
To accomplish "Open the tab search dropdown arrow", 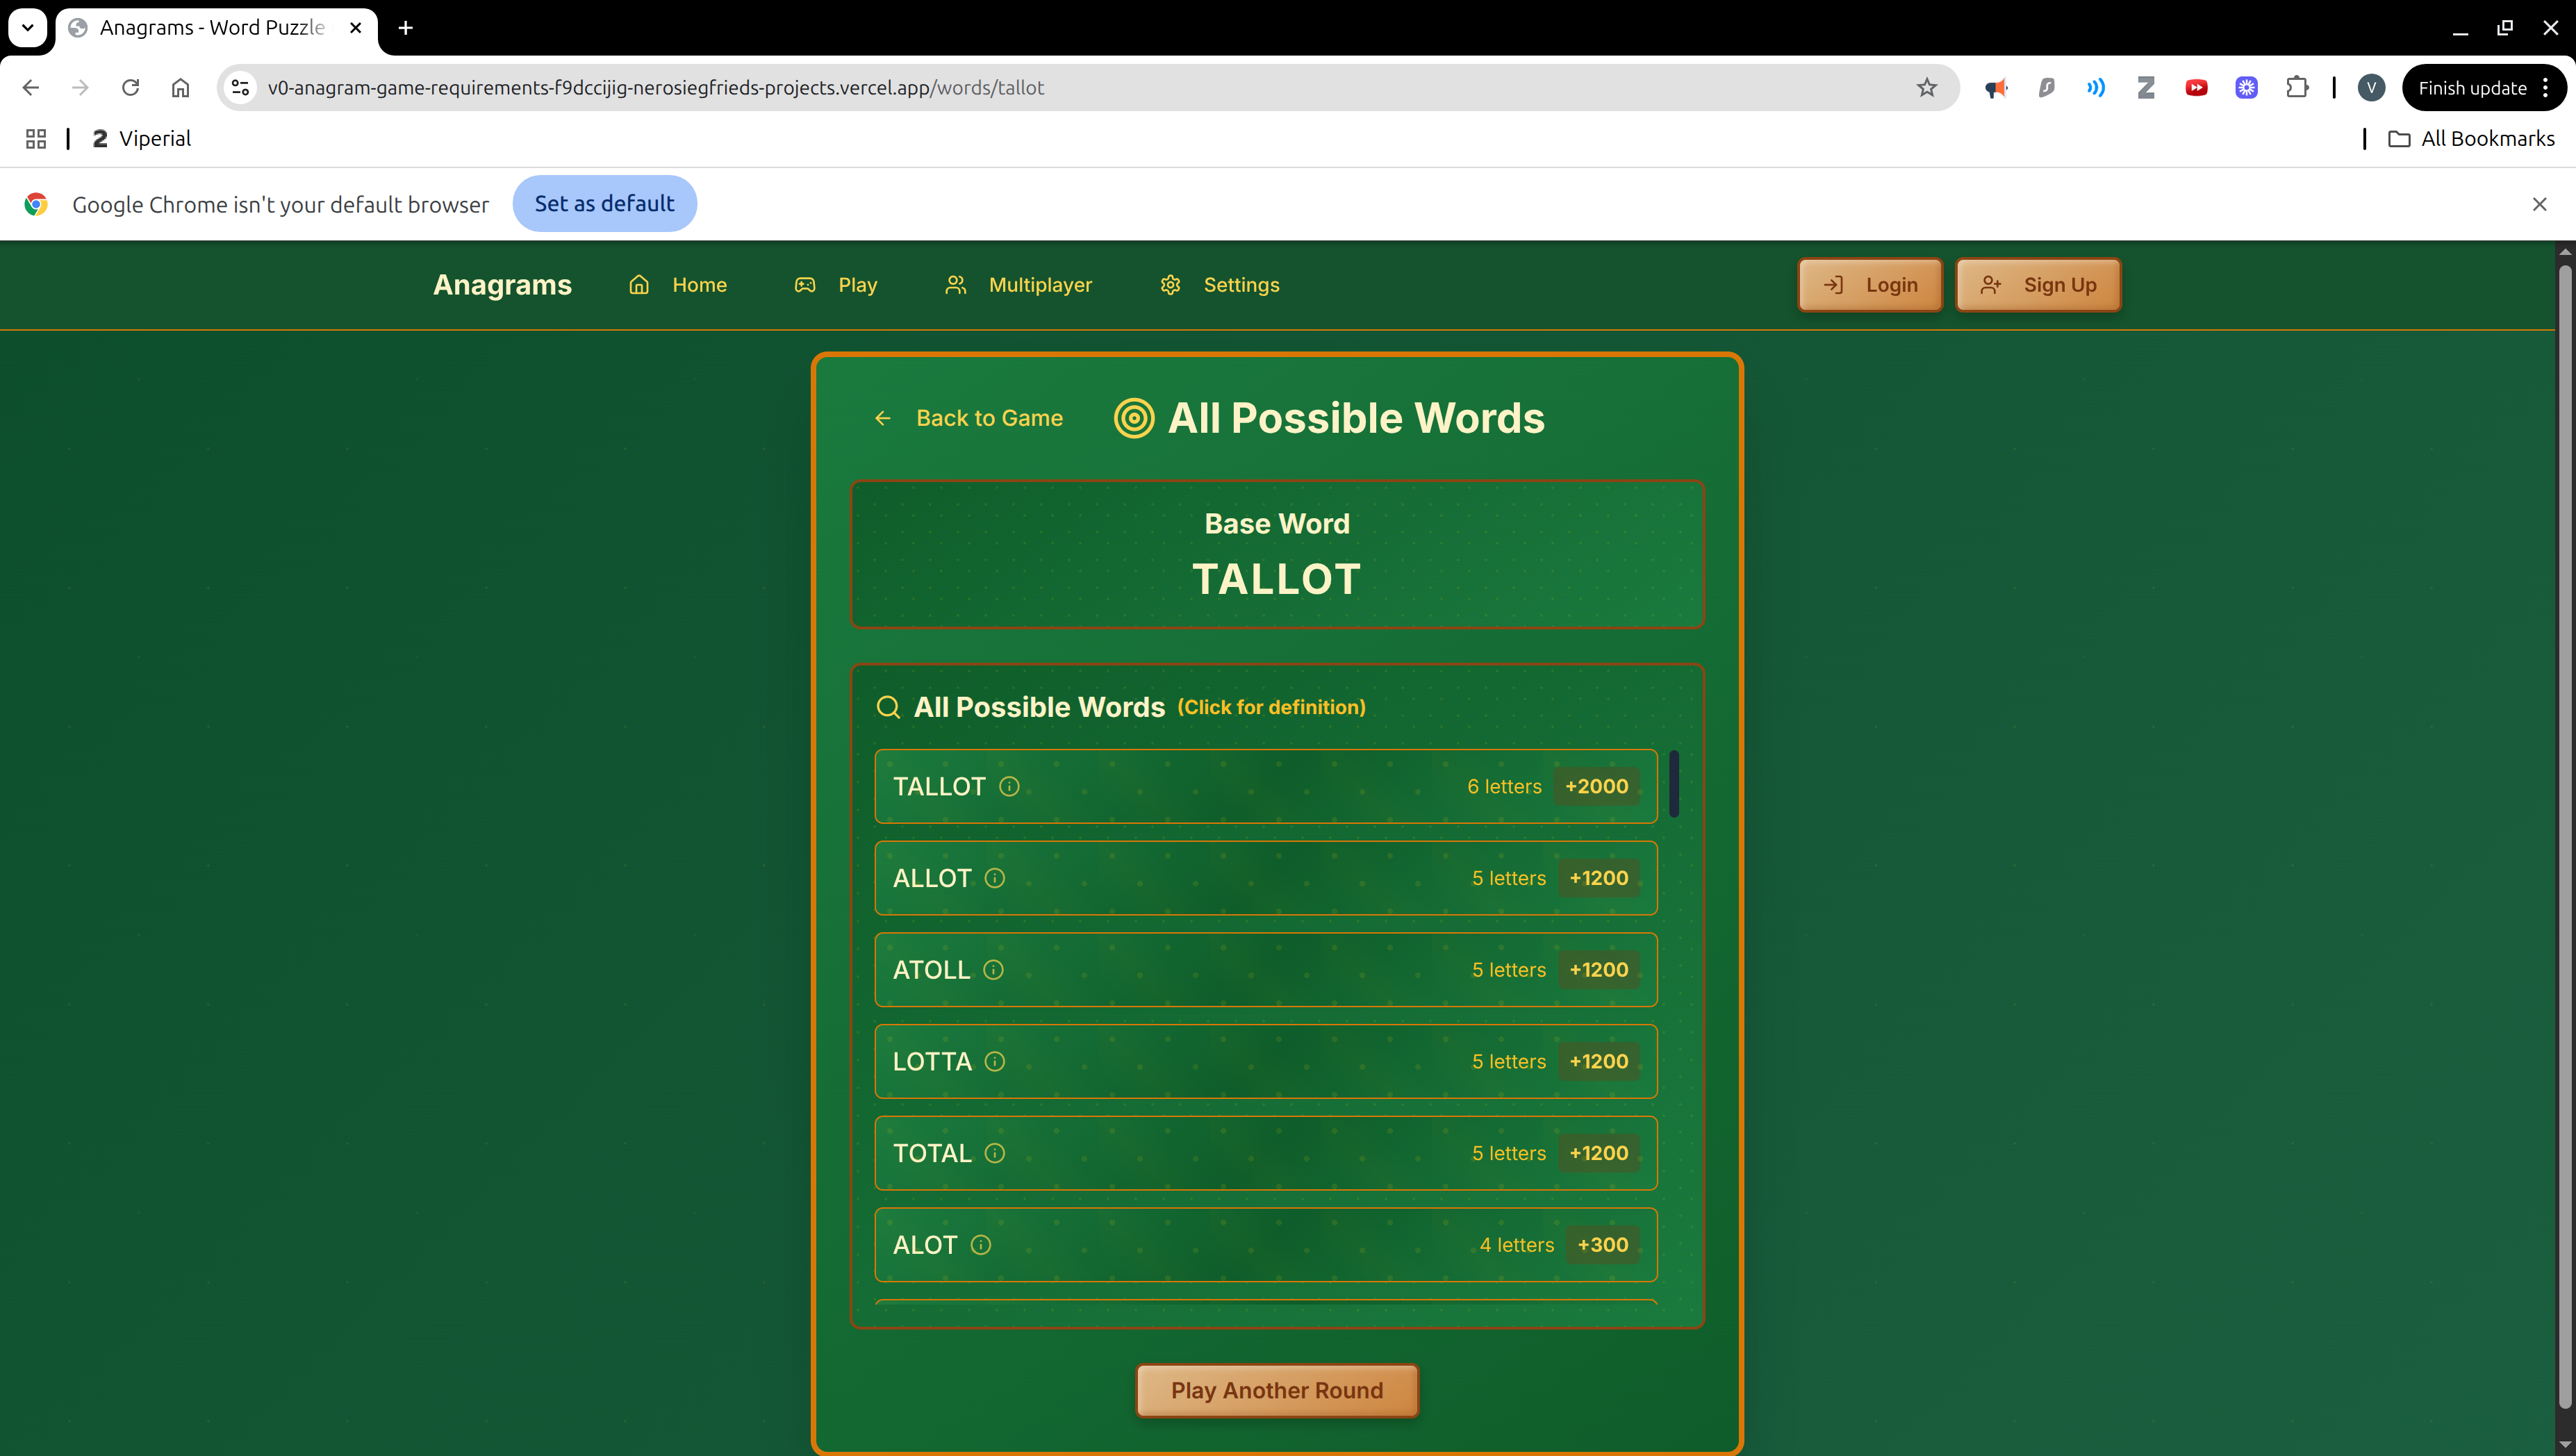I will pyautogui.click(x=27, y=27).
